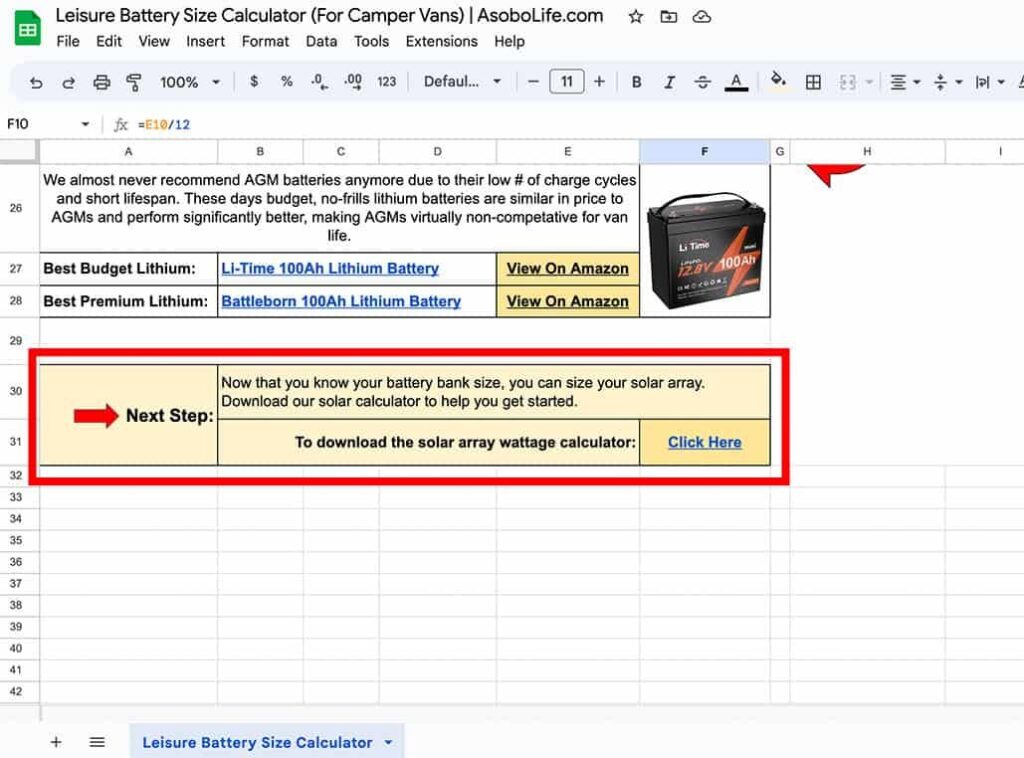Increase decimal places
Screen dimensions: 1024x758
353,82
